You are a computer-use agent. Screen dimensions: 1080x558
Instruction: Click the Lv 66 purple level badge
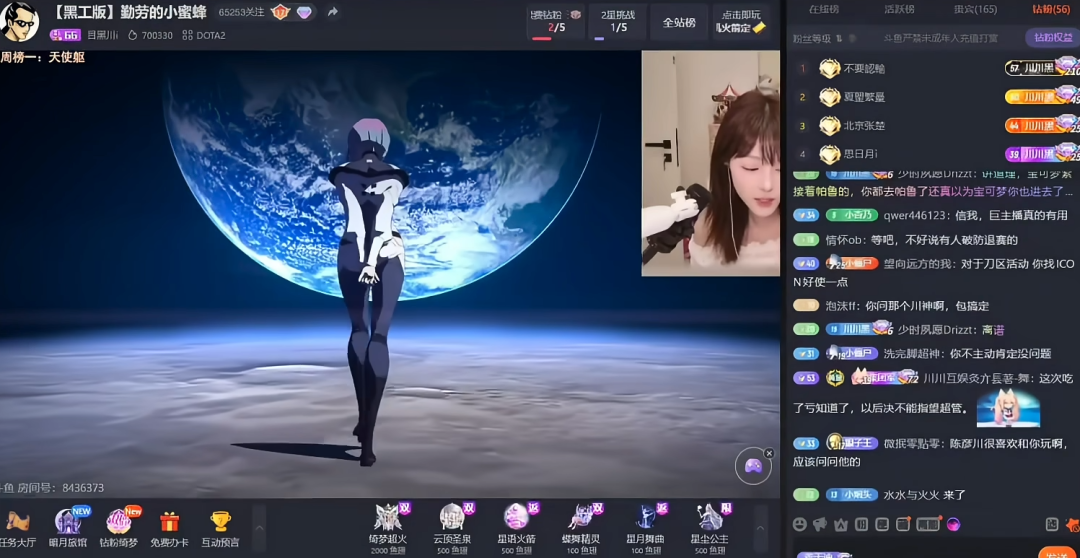(65, 35)
